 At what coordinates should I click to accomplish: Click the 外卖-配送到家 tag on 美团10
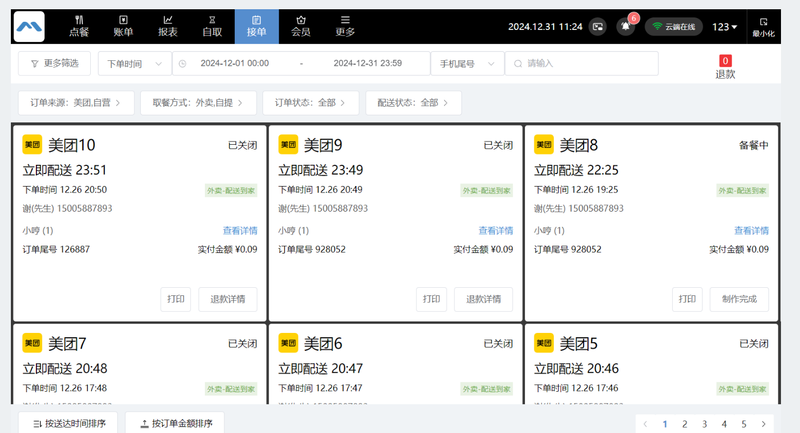231,191
